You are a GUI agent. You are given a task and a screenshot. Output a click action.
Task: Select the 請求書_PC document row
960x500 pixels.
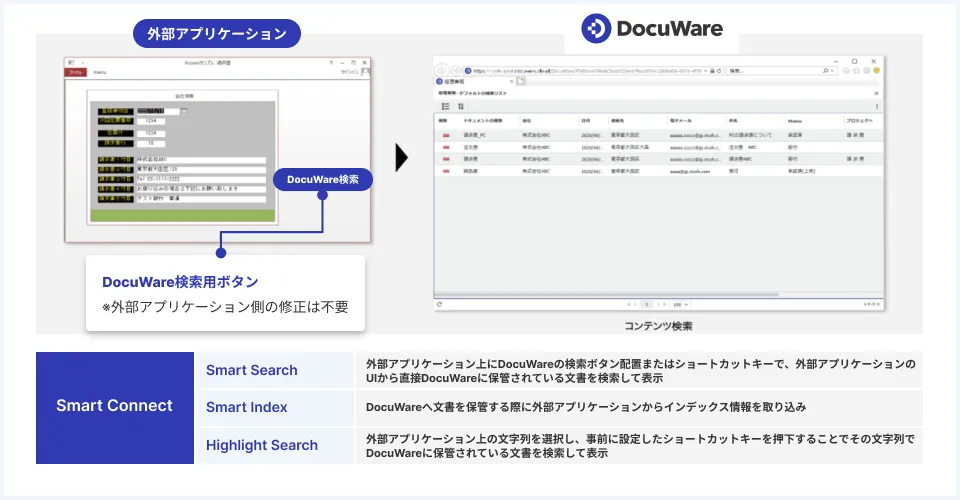[x=659, y=135]
